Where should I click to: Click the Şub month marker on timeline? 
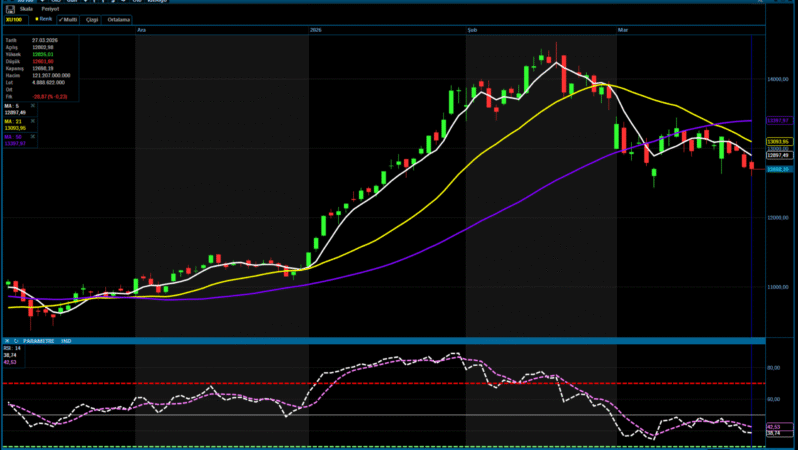coord(472,31)
